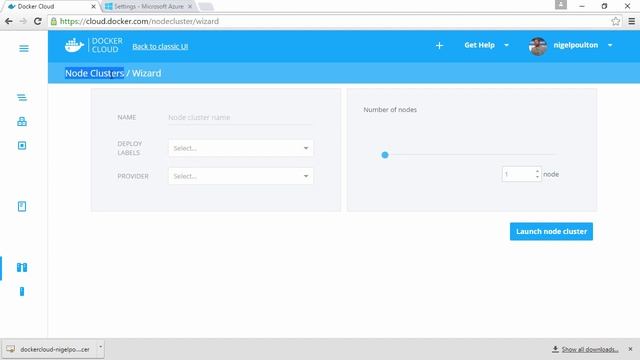Viewport: 640px width, 360px height.
Task: Click the green padlock in the address bar
Action: [x=53, y=21]
